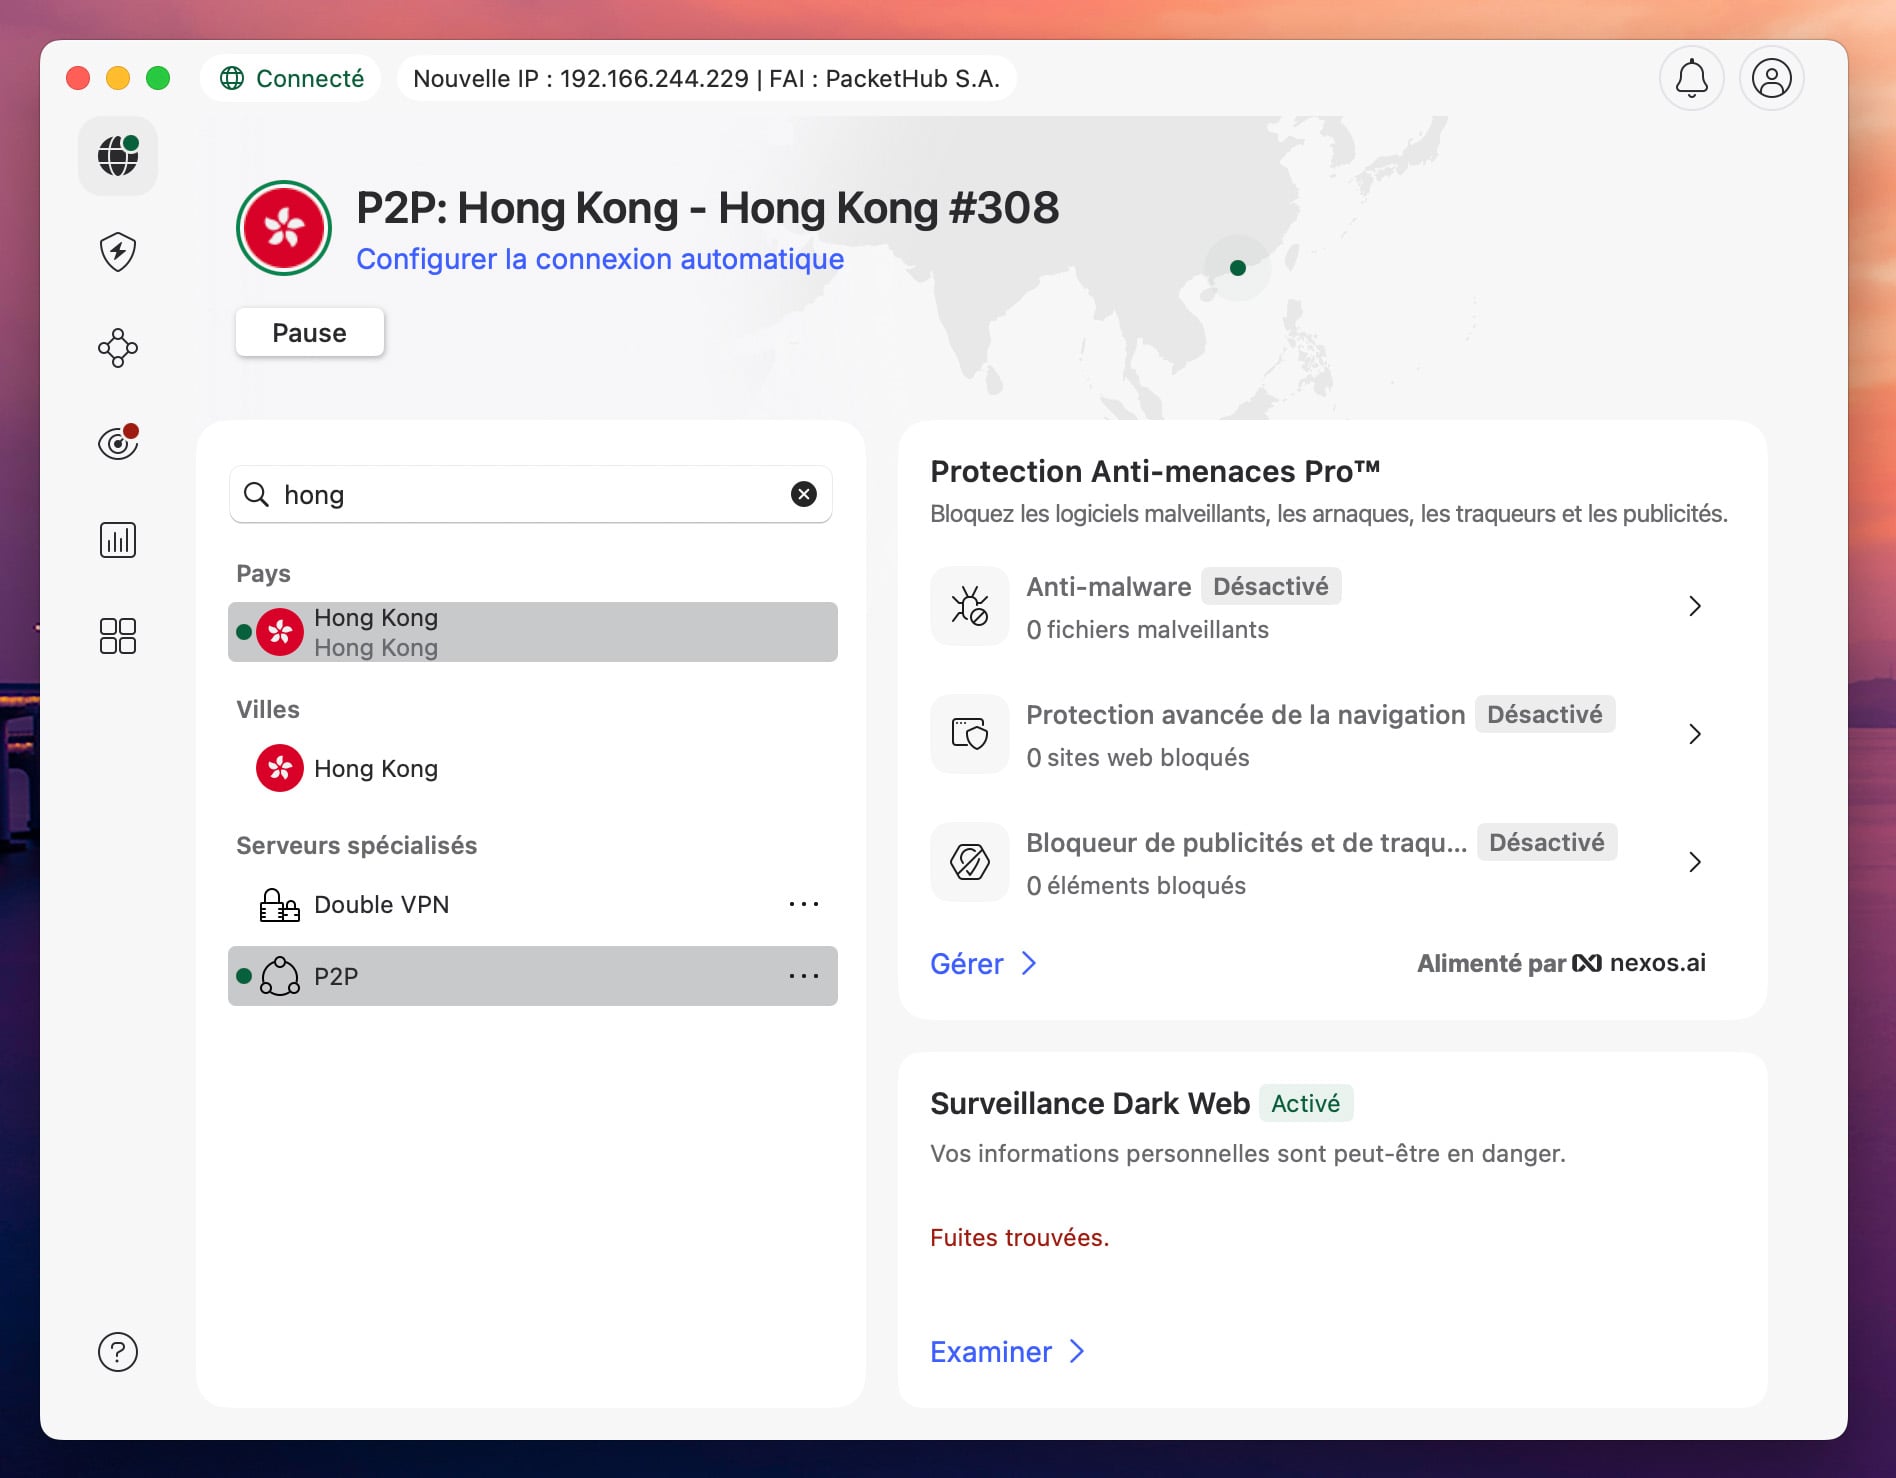Click Désactivé badge beside Anti-malware
The image size is (1896, 1478).
(x=1271, y=586)
